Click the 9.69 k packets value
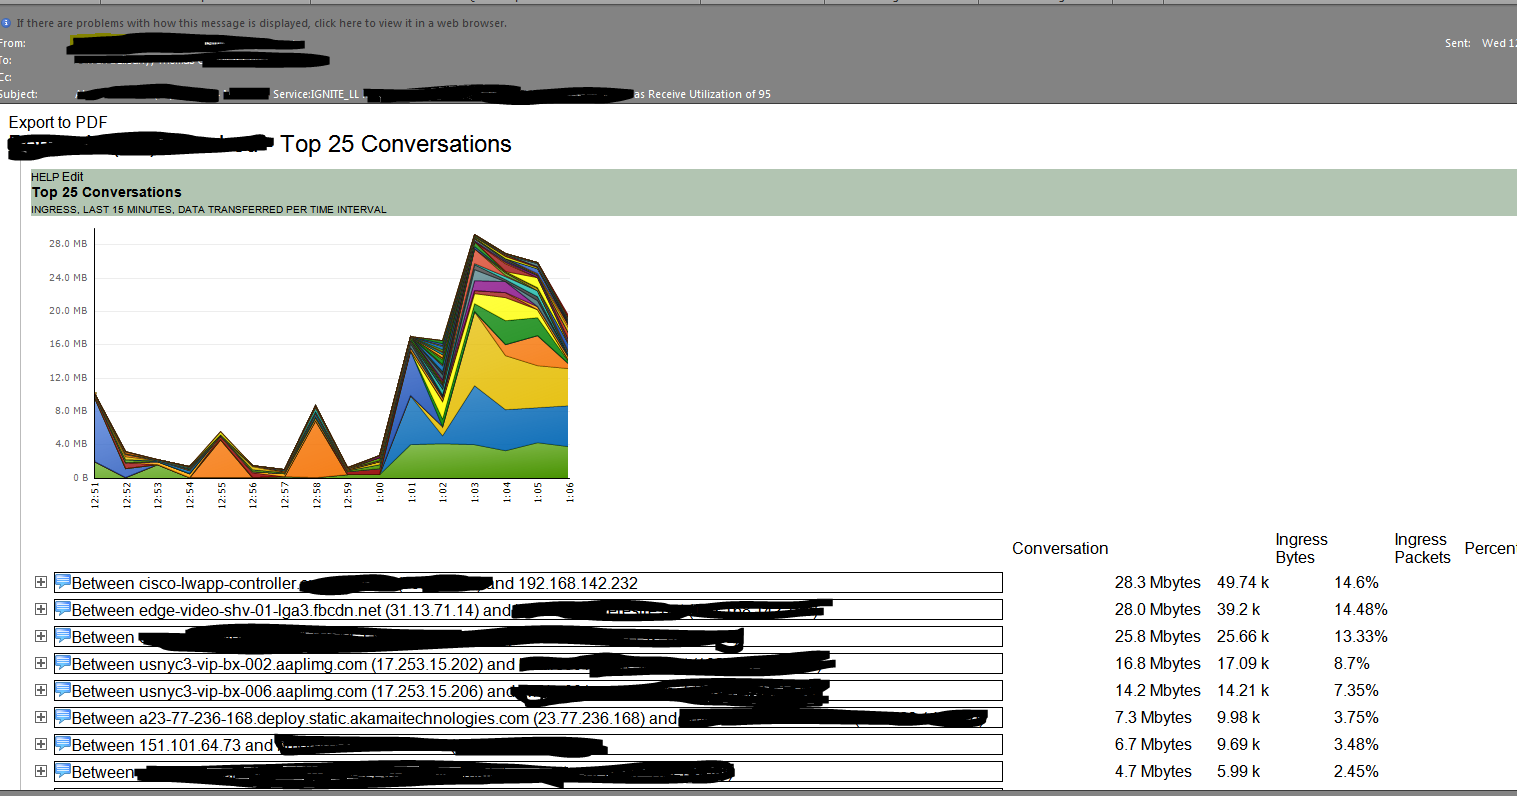Image resolution: width=1517 pixels, height=796 pixels. pos(1239,744)
